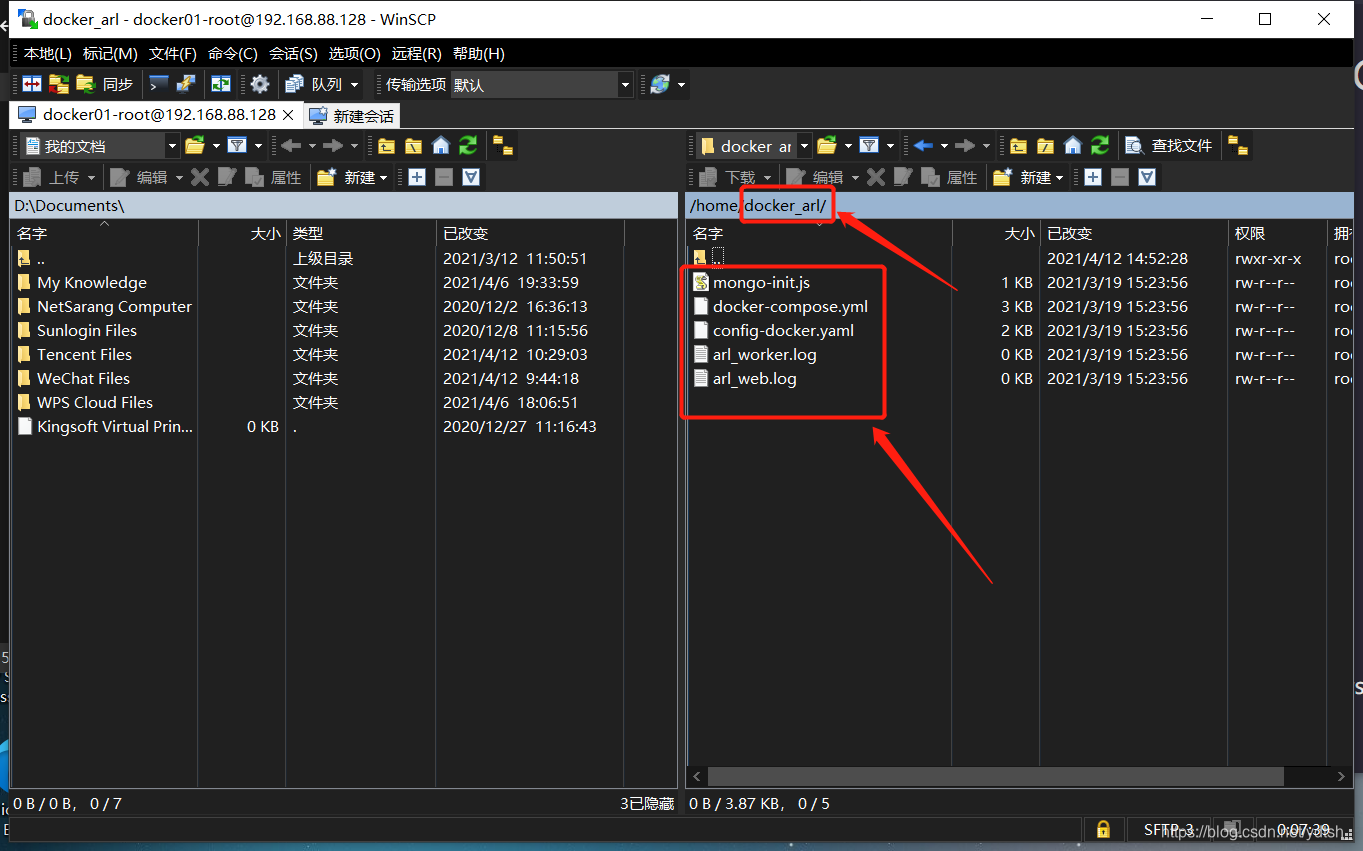Select the mongo-init.js file
This screenshot has height=851, width=1363.
(x=761, y=283)
